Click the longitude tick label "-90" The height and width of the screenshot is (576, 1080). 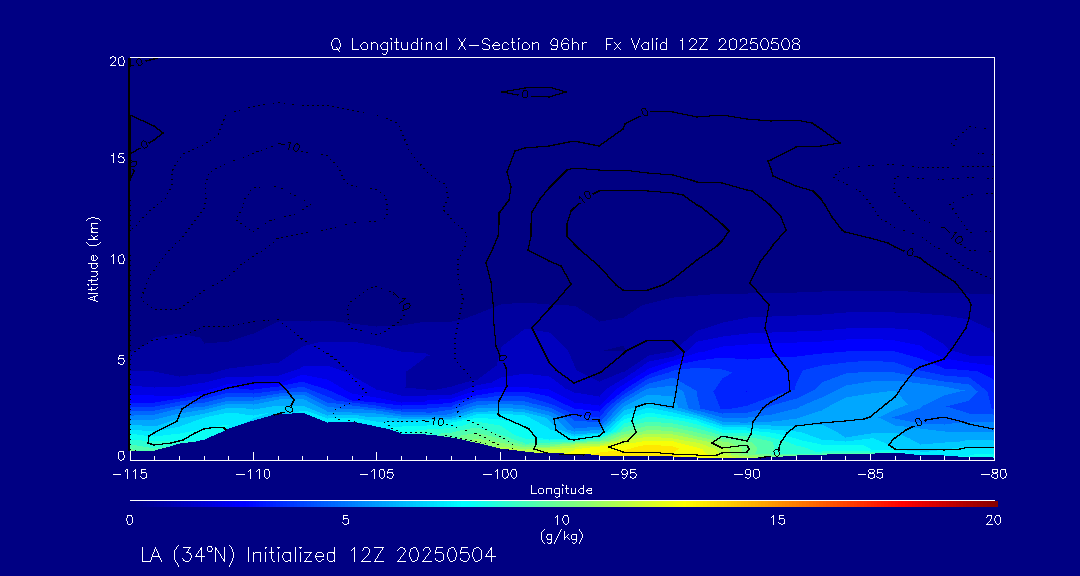tap(747, 474)
